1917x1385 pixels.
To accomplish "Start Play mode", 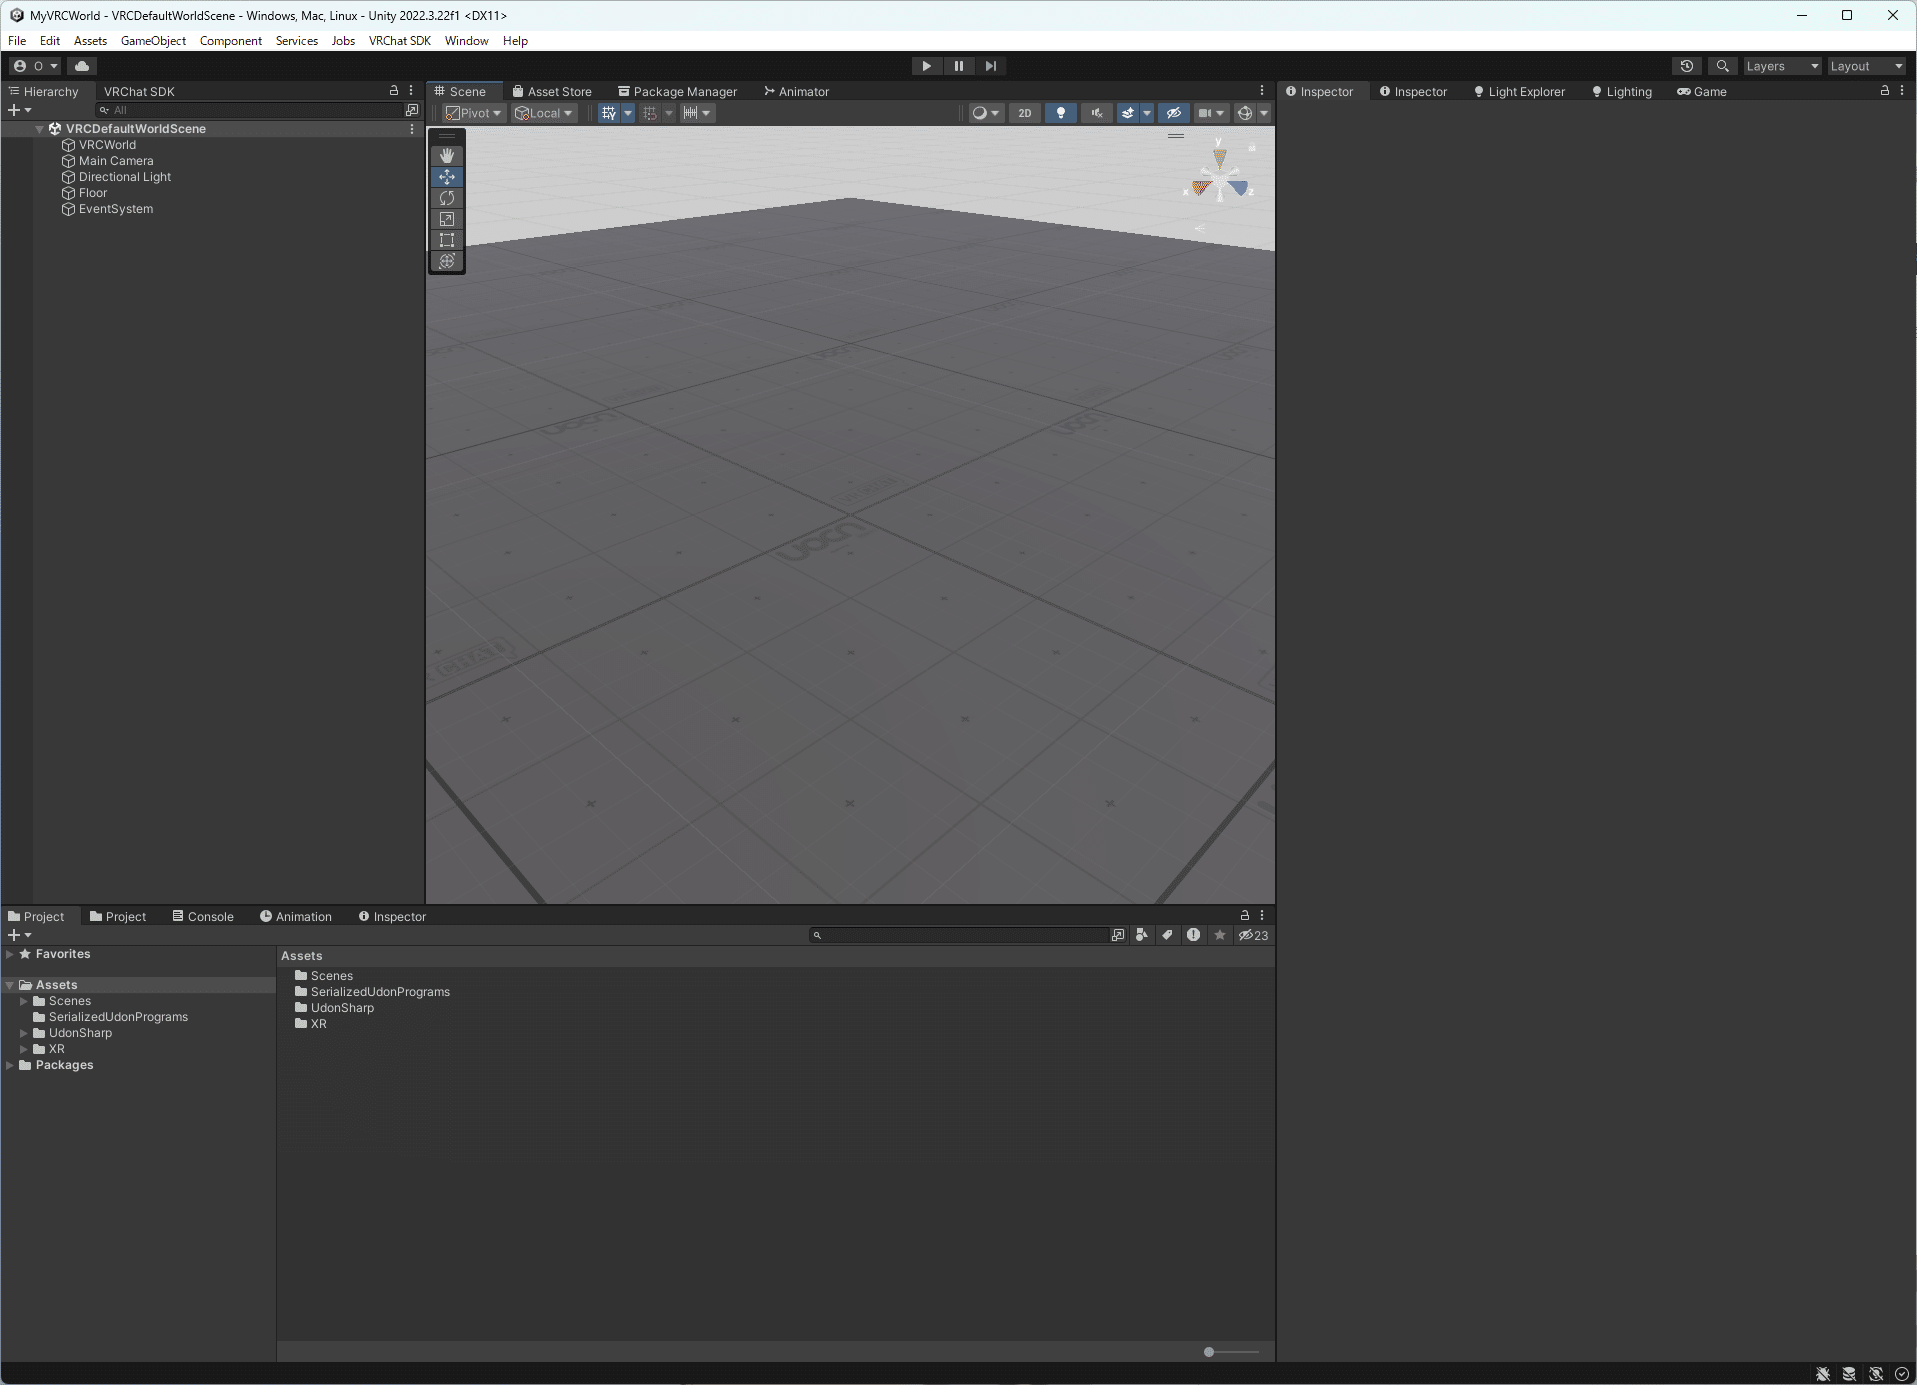I will (x=927, y=66).
